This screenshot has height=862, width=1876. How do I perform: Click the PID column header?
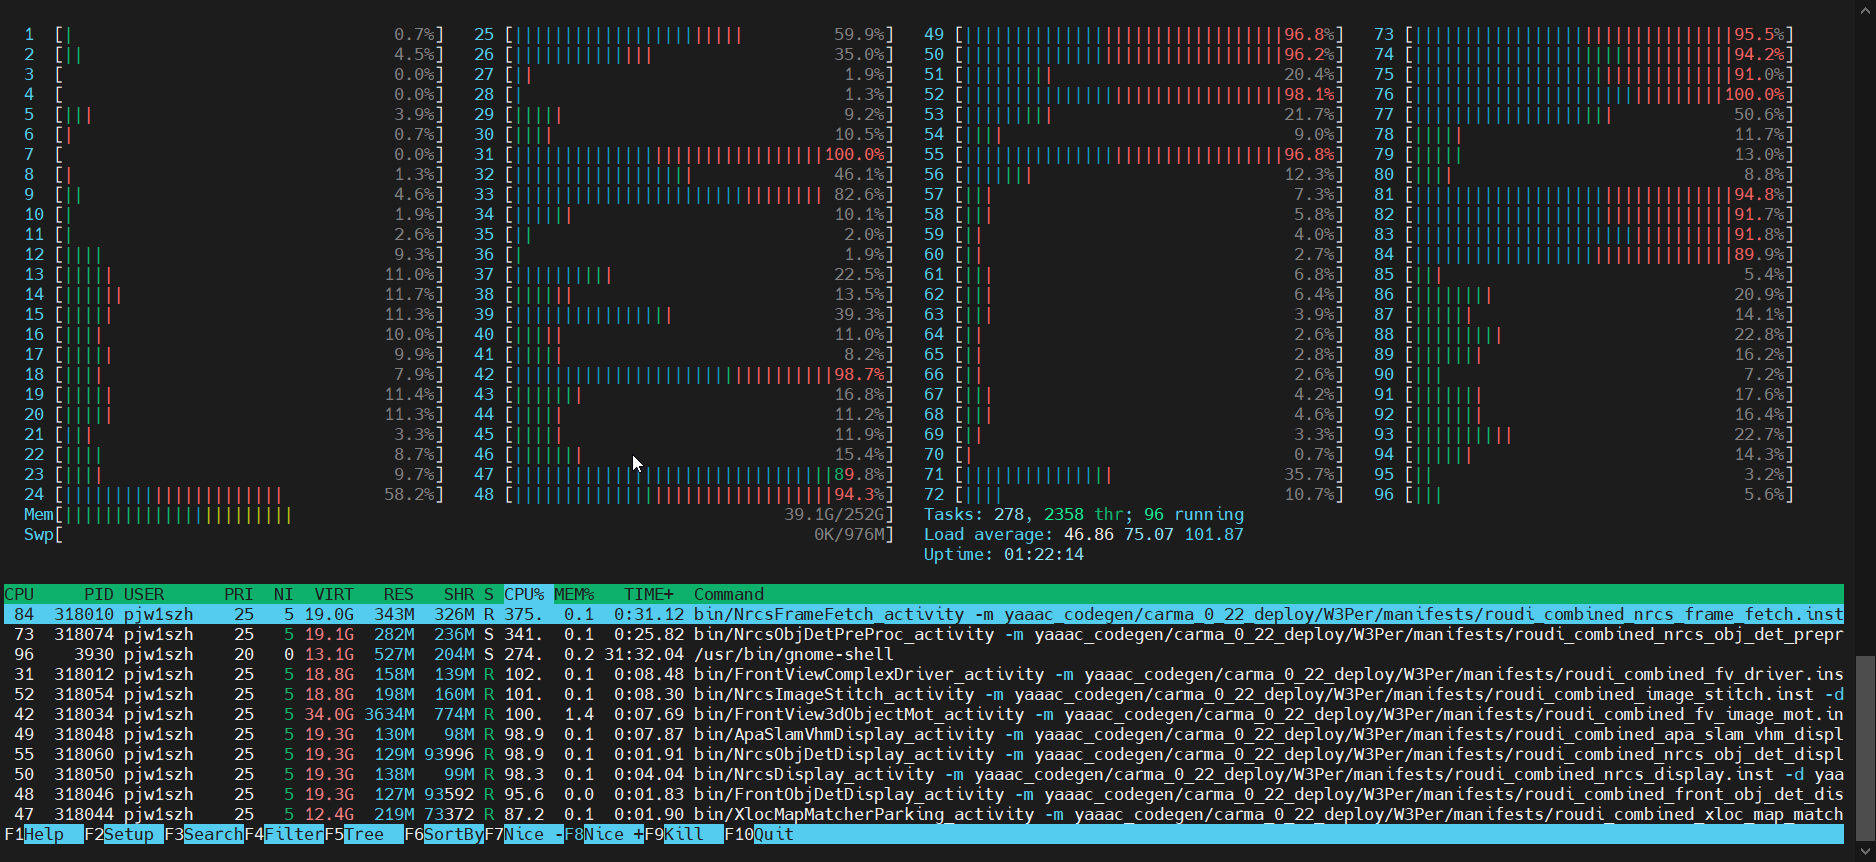(99, 594)
